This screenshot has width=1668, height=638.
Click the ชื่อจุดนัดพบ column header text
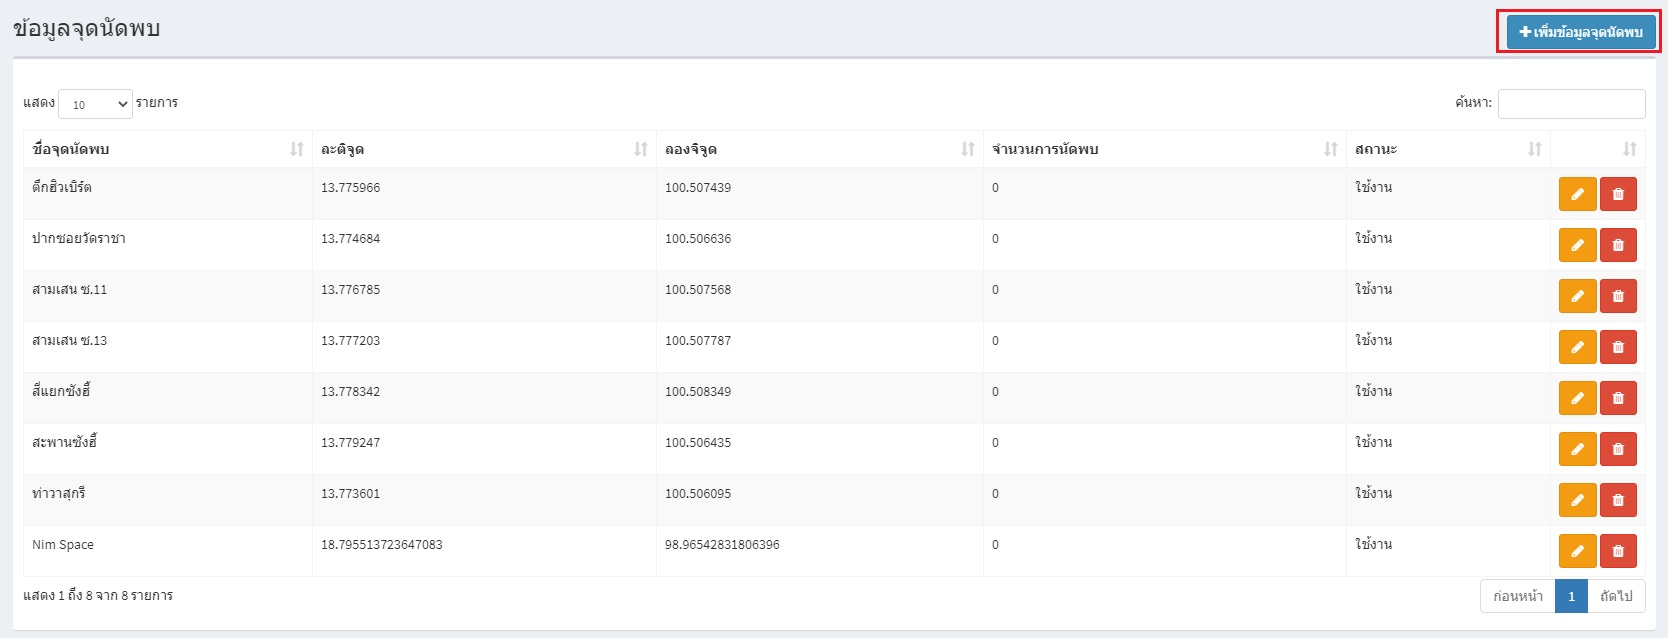point(70,149)
